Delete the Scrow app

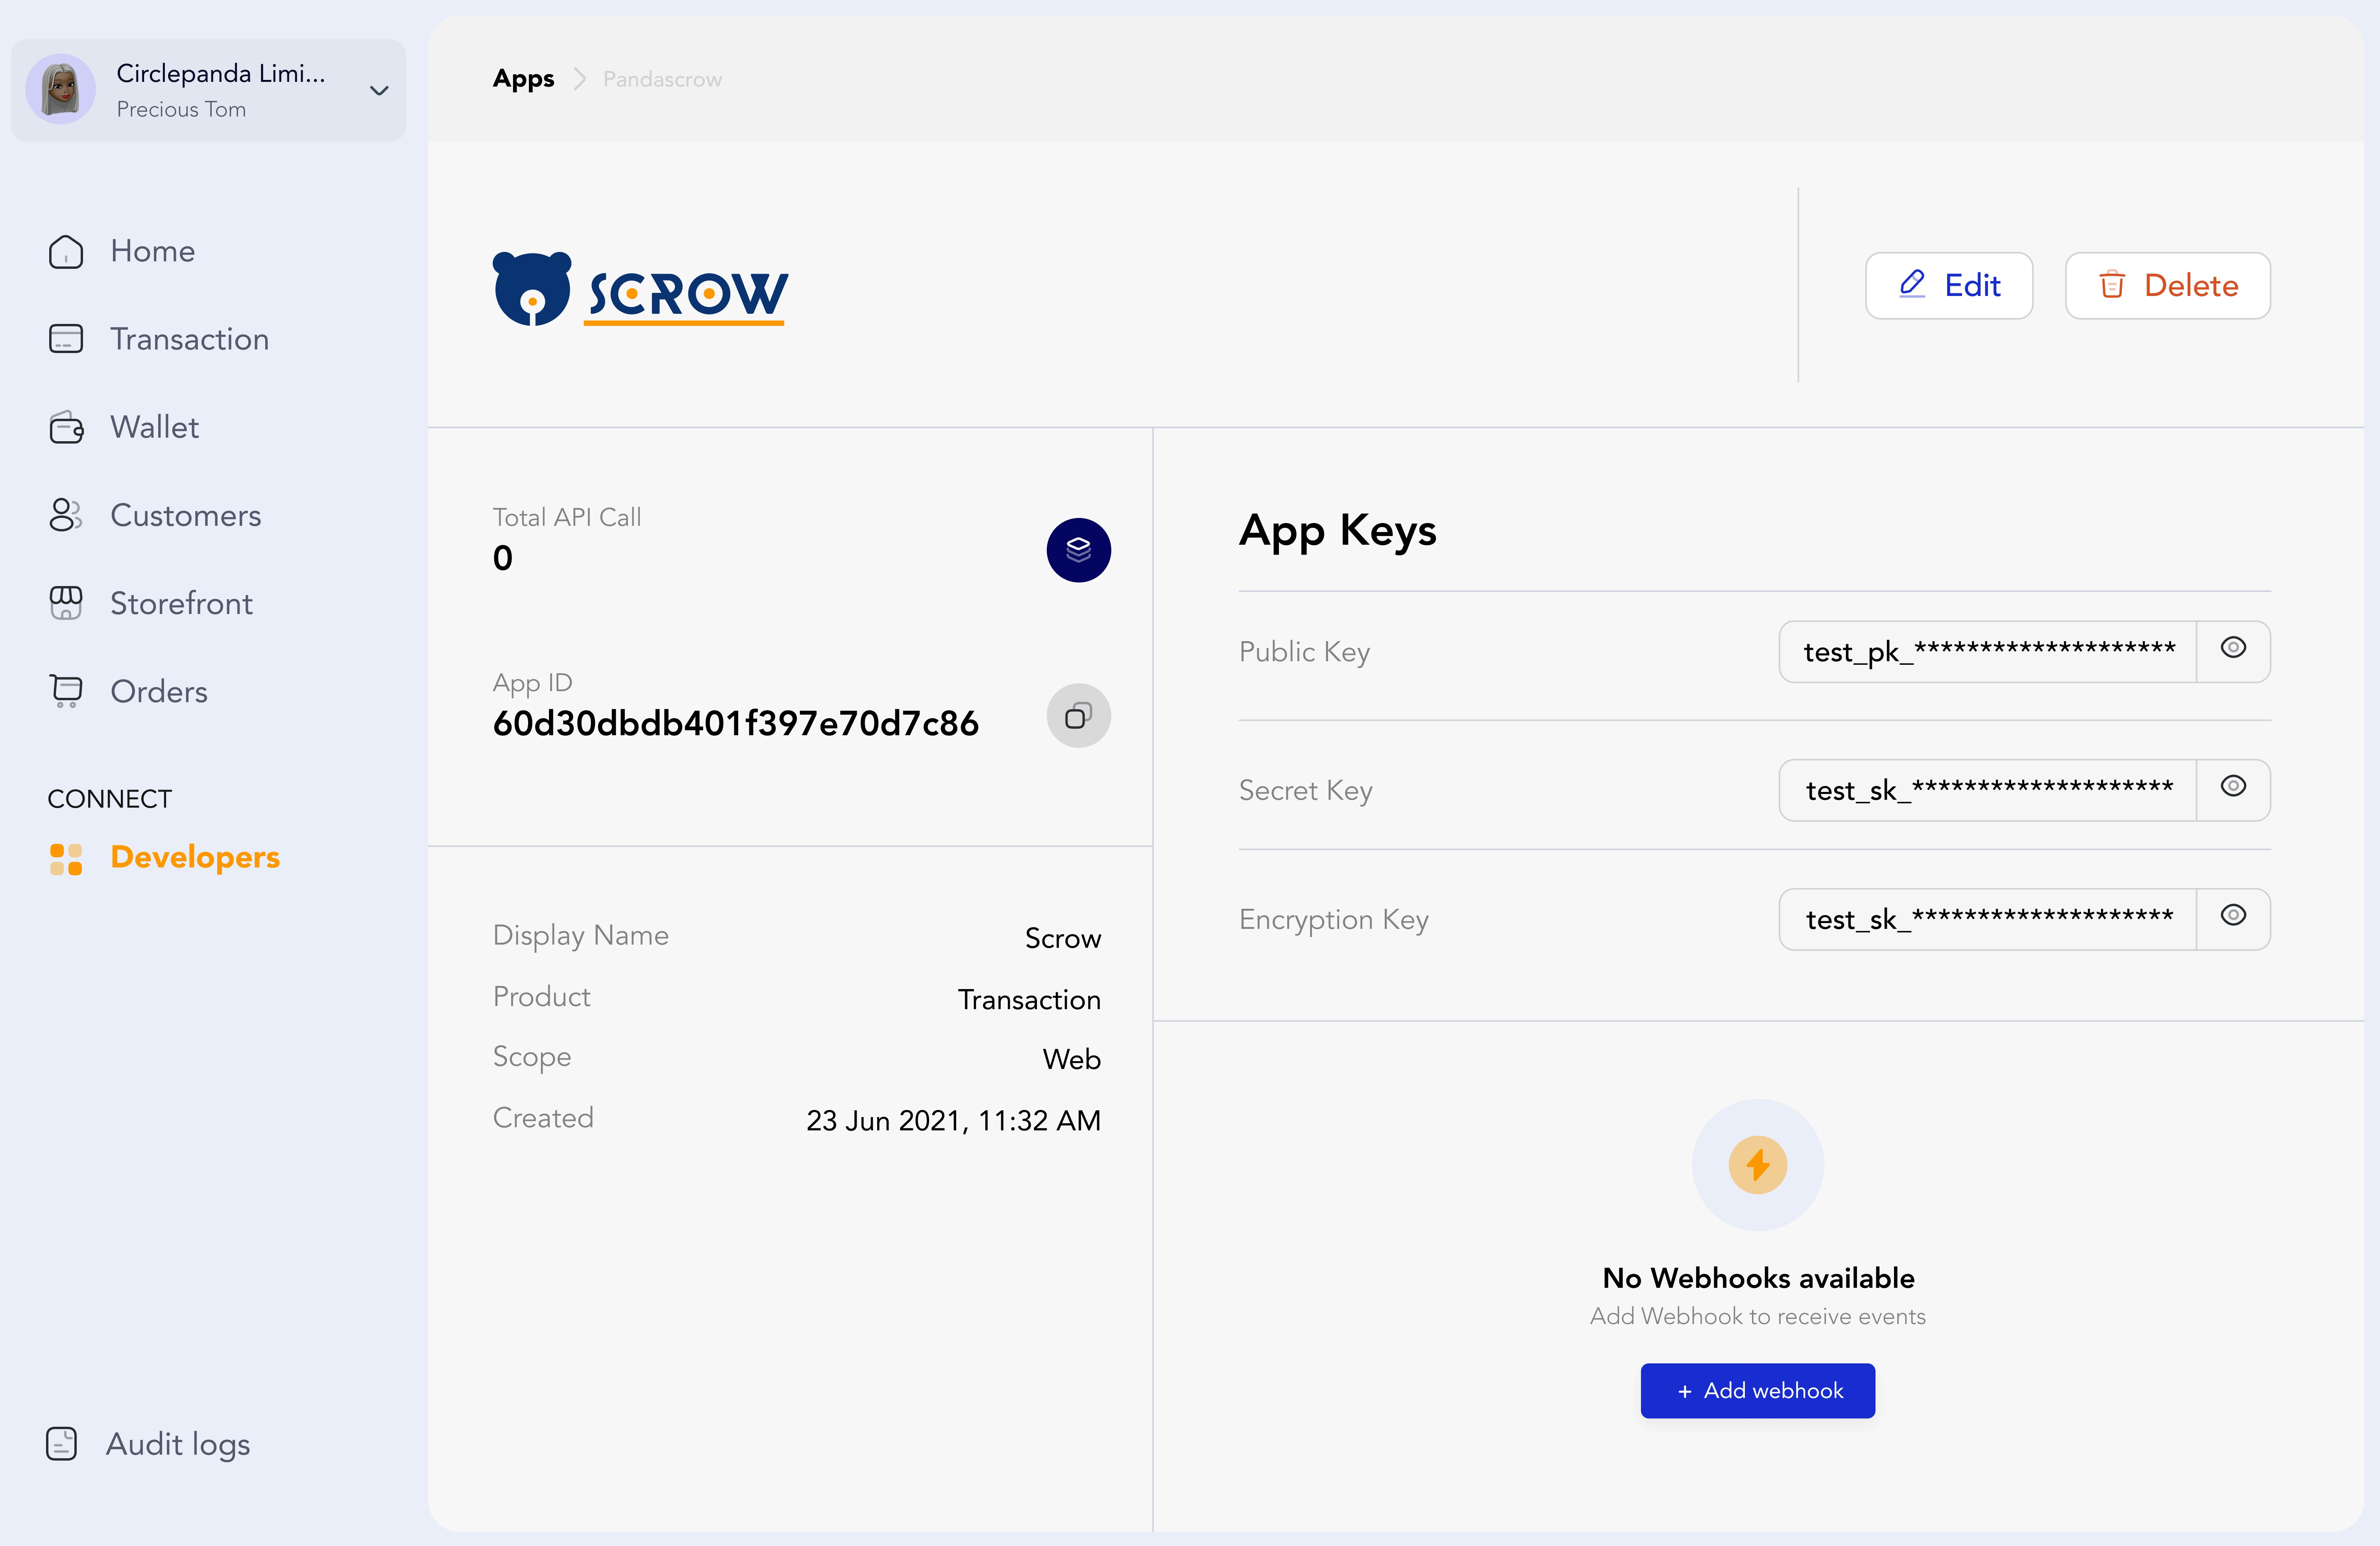click(2167, 286)
